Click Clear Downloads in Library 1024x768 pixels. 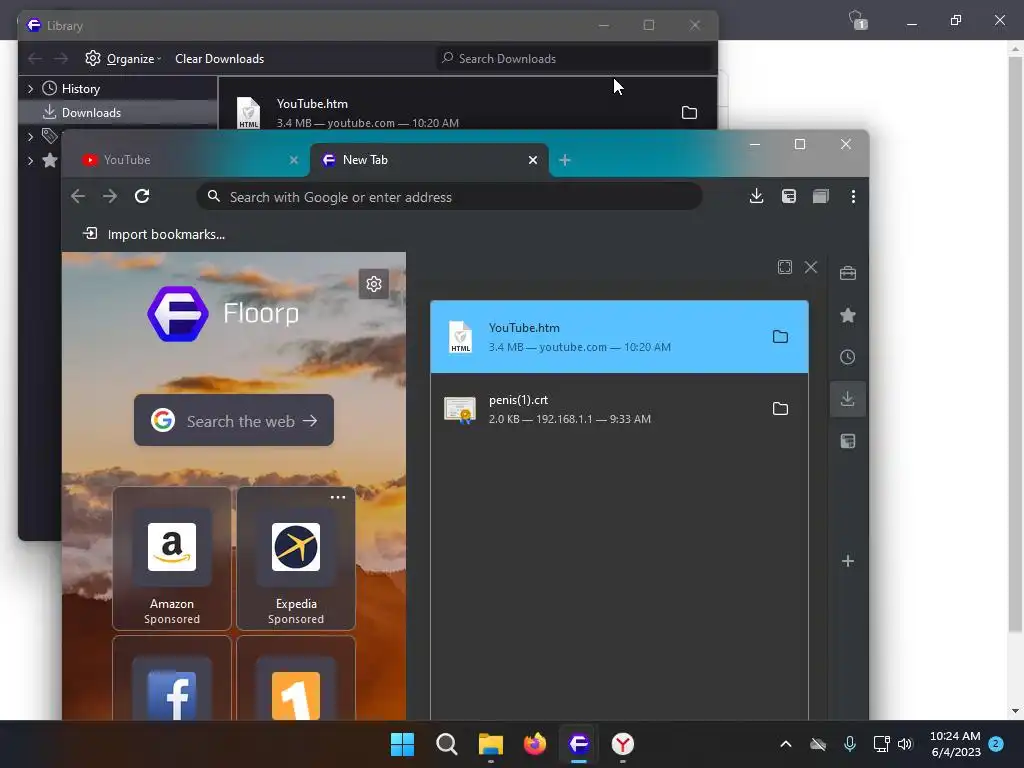[219, 59]
